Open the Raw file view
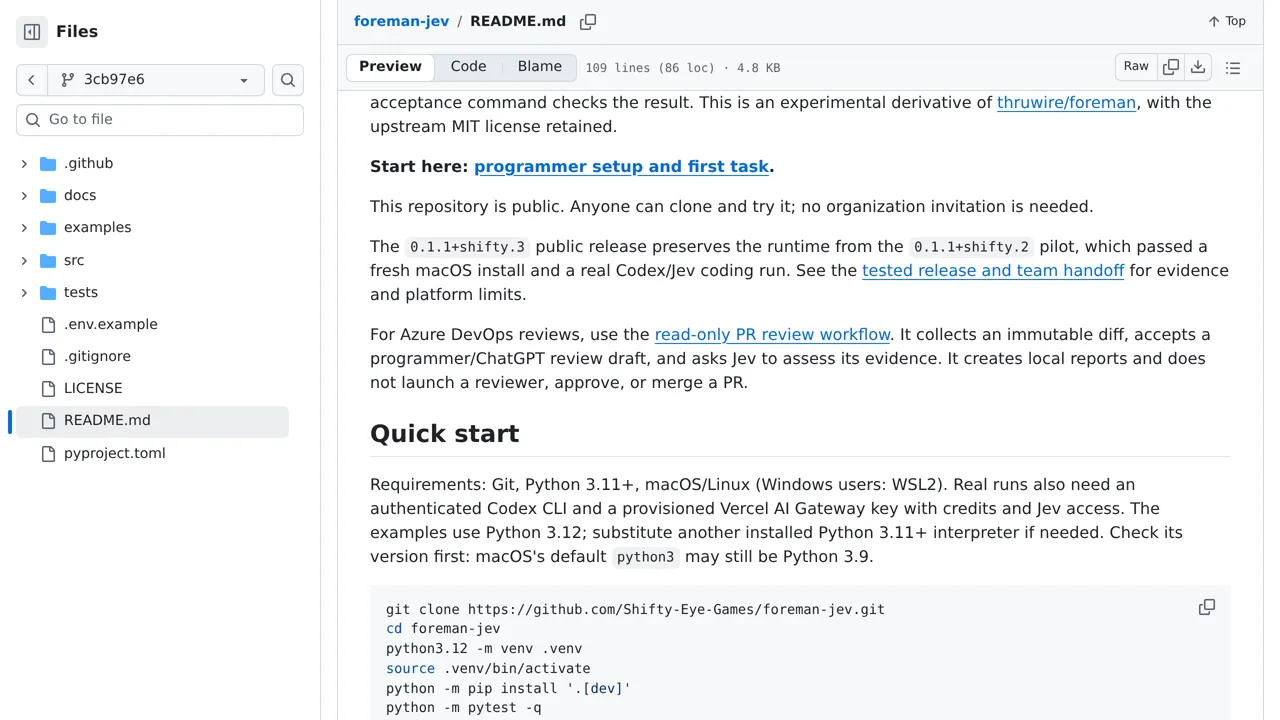Image resolution: width=1280 pixels, height=720 pixels. [x=1136, y=67]
